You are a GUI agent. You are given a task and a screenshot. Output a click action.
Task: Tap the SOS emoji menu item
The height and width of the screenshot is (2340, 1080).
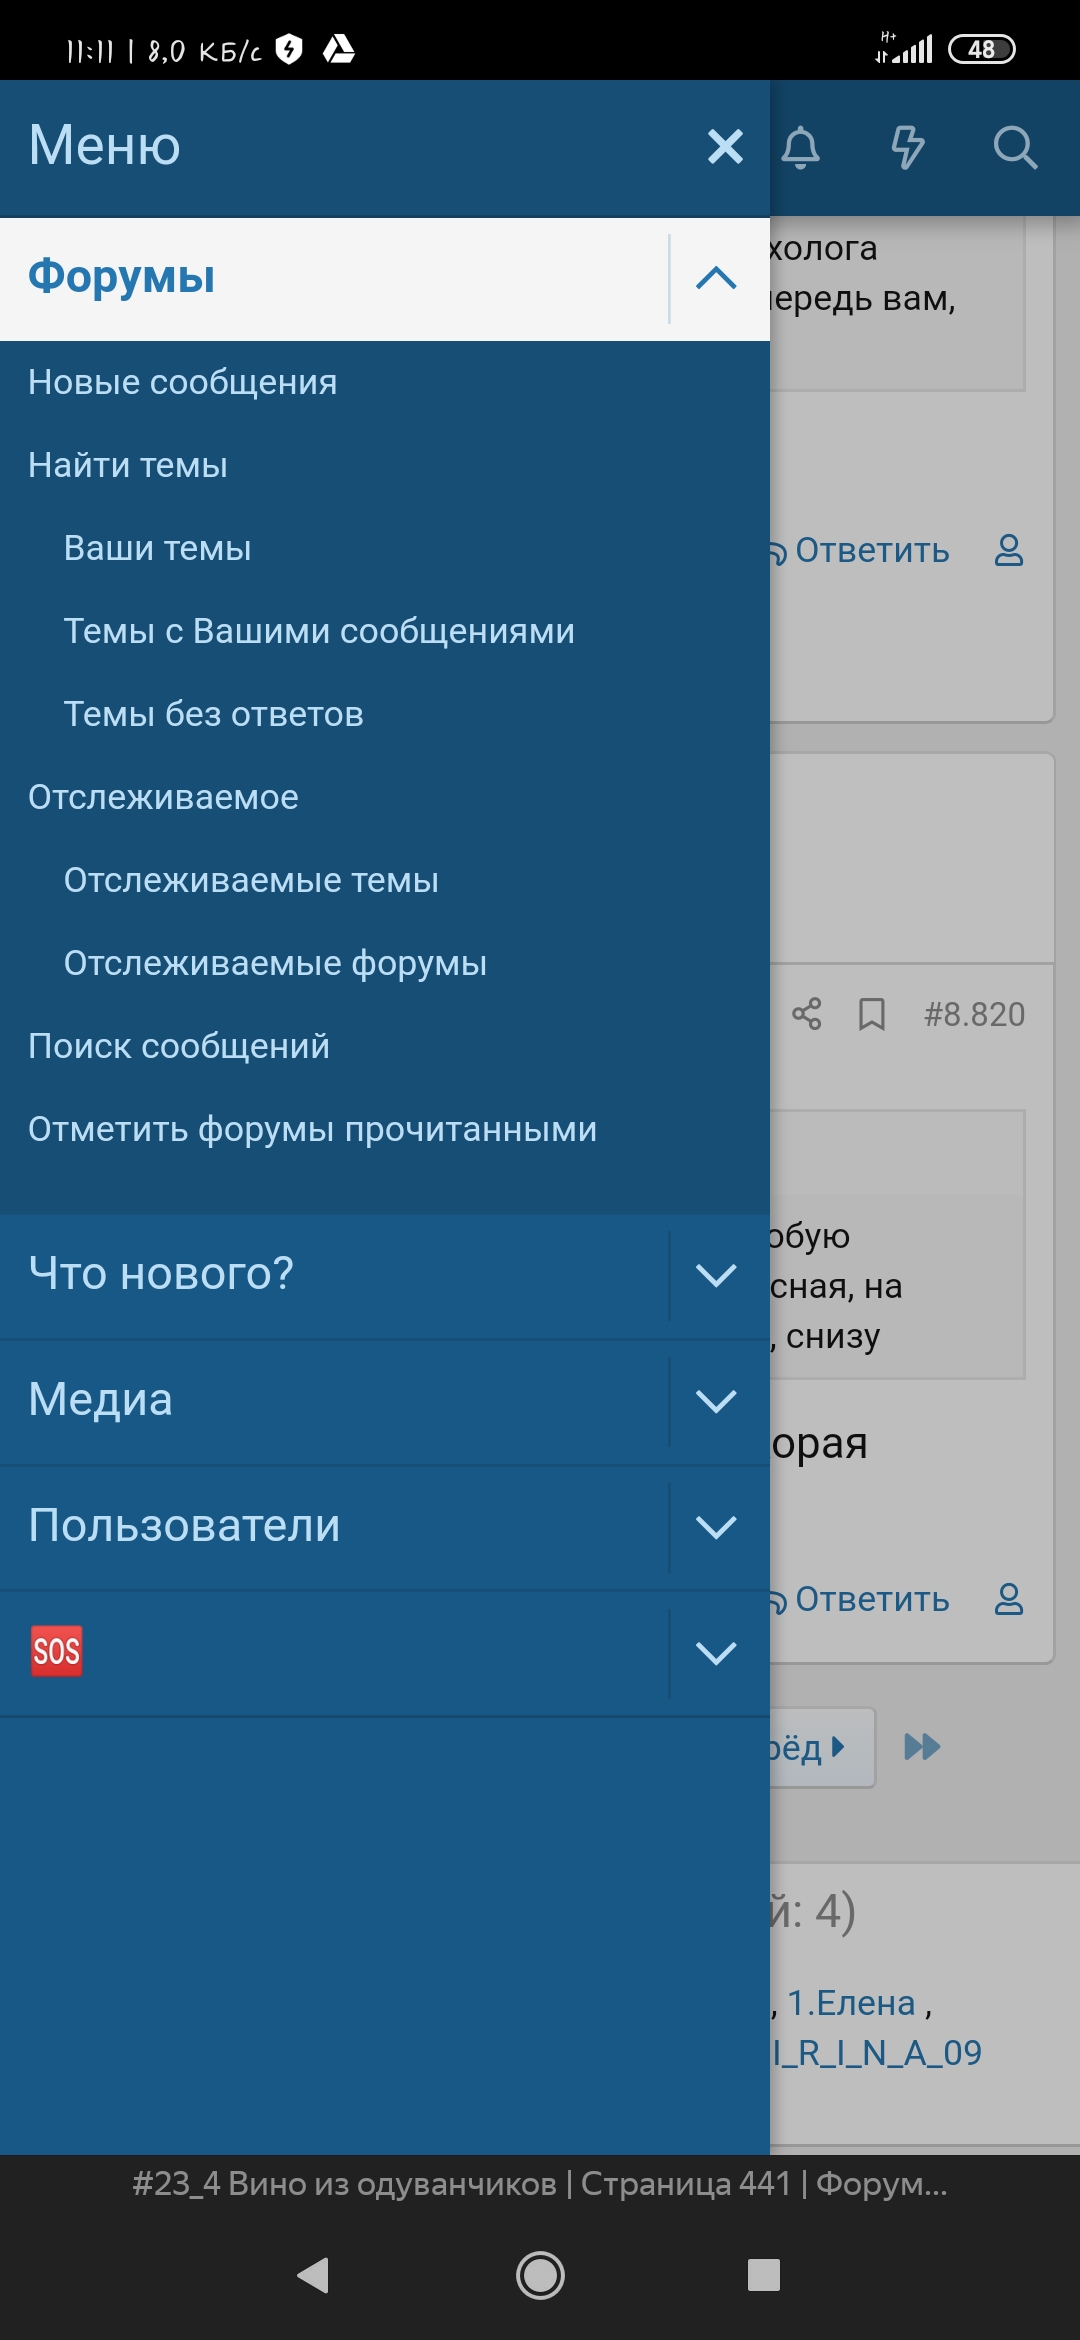coord(57,1651)
